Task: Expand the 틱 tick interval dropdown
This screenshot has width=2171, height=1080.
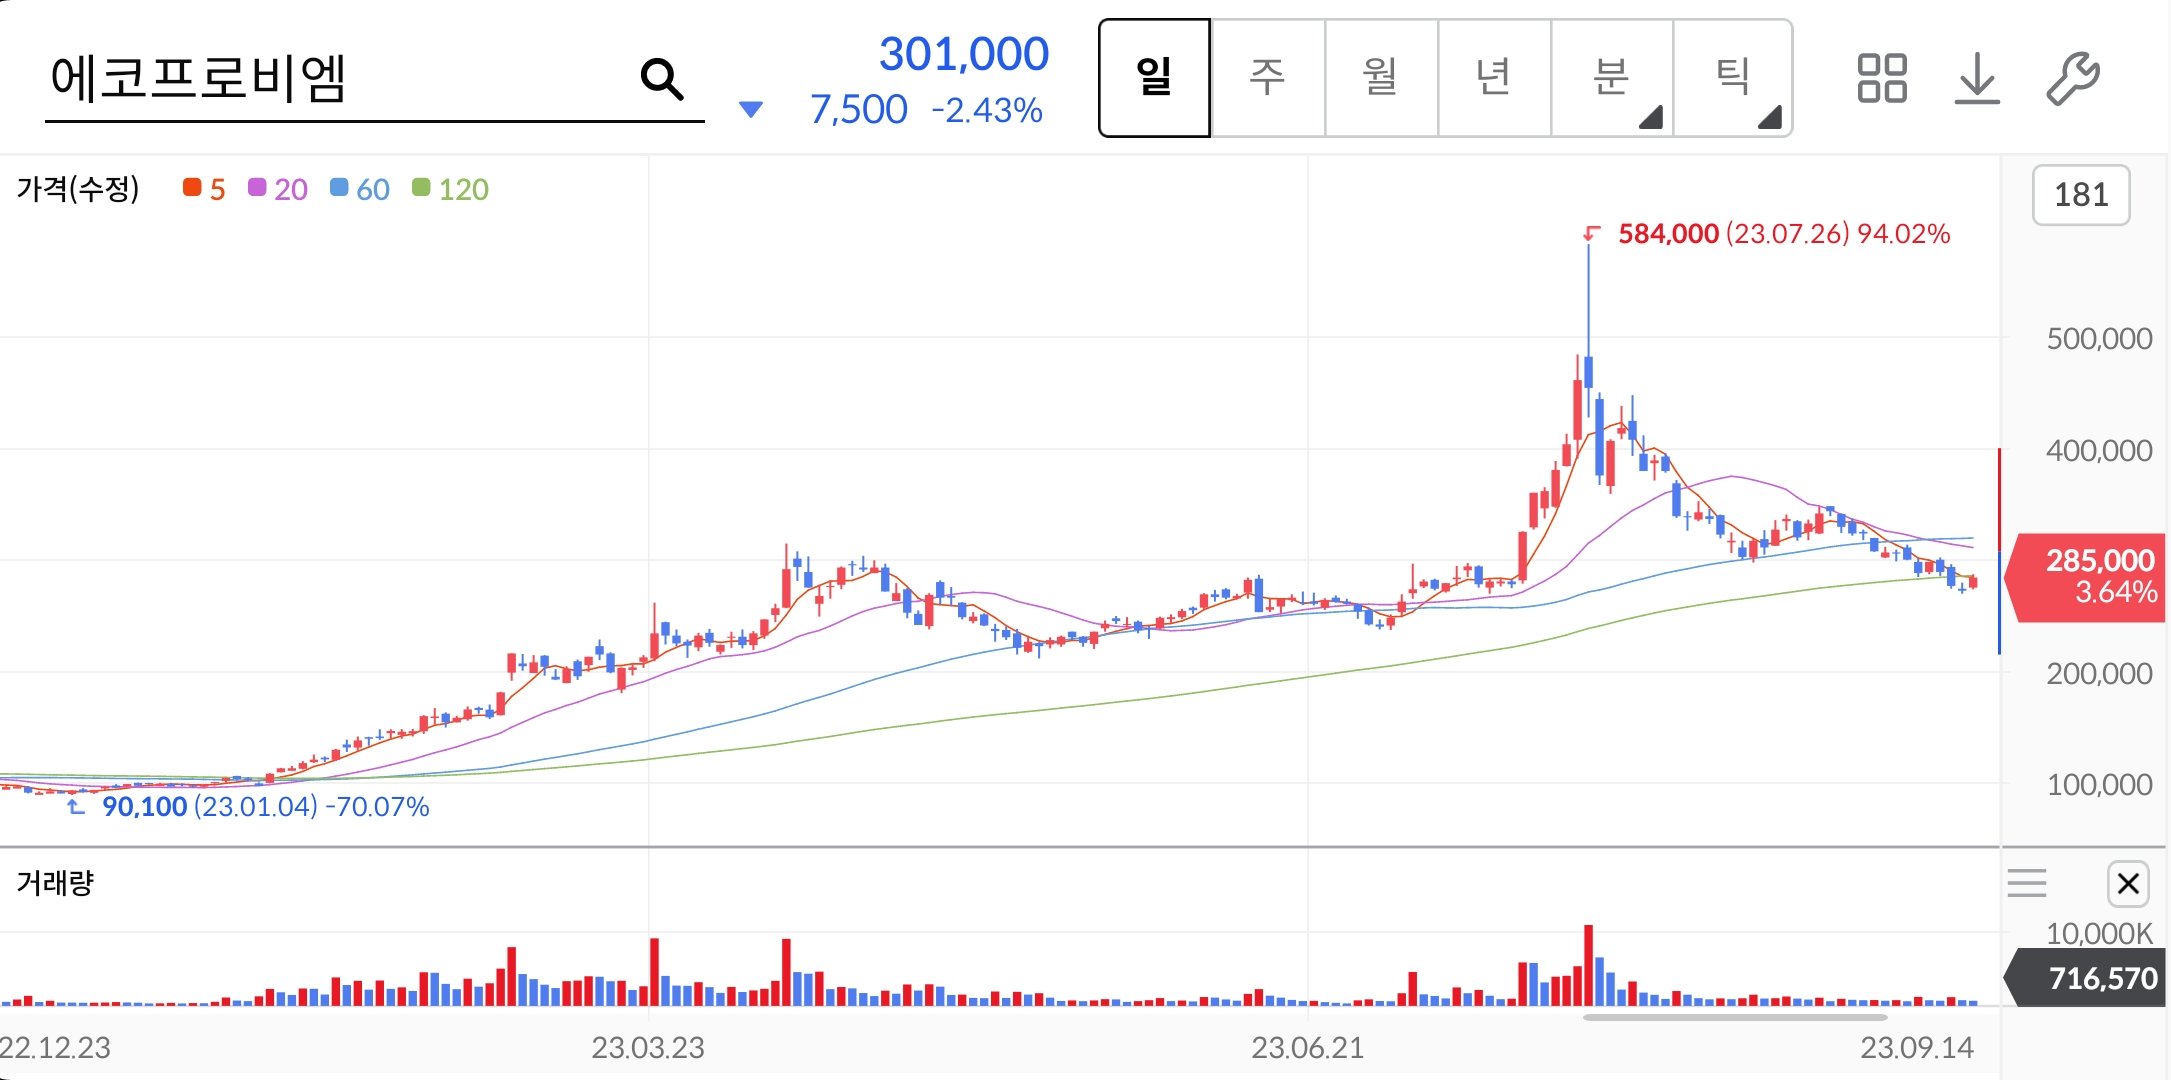Action: click(1769, 118)
